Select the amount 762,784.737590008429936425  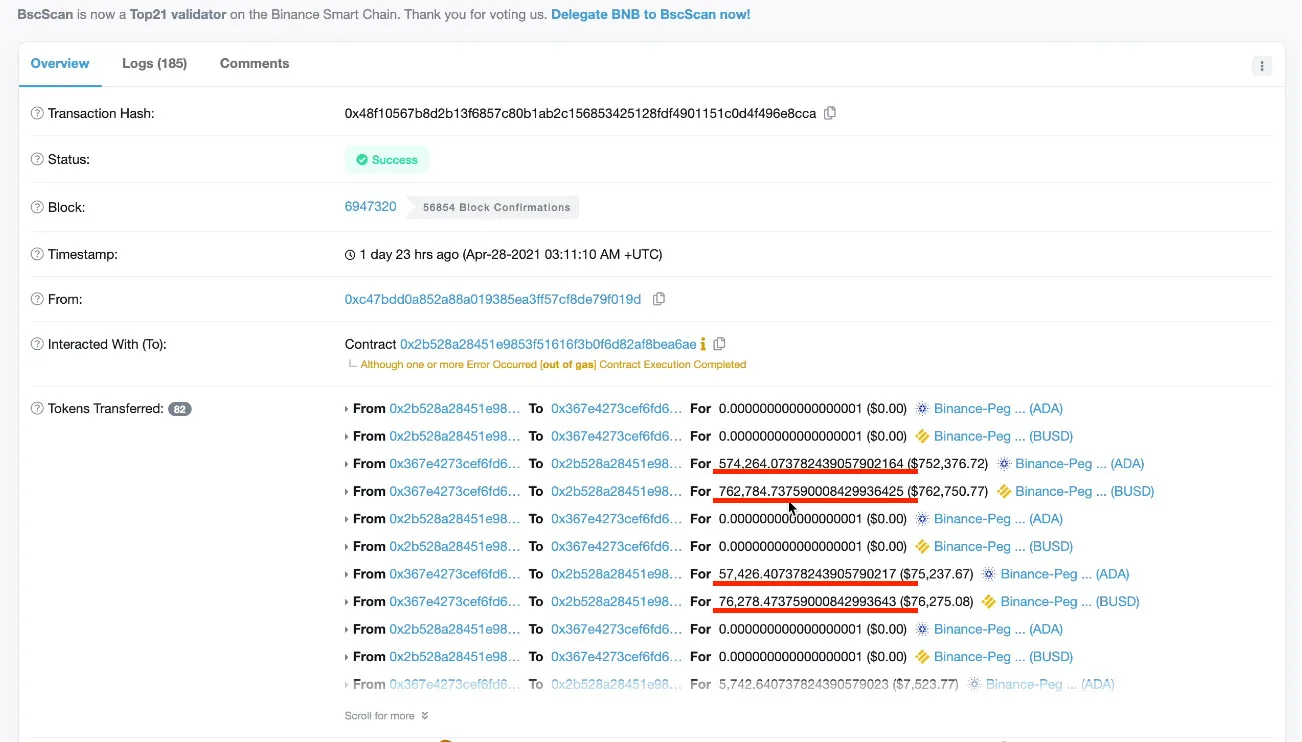tap(811, 491)
